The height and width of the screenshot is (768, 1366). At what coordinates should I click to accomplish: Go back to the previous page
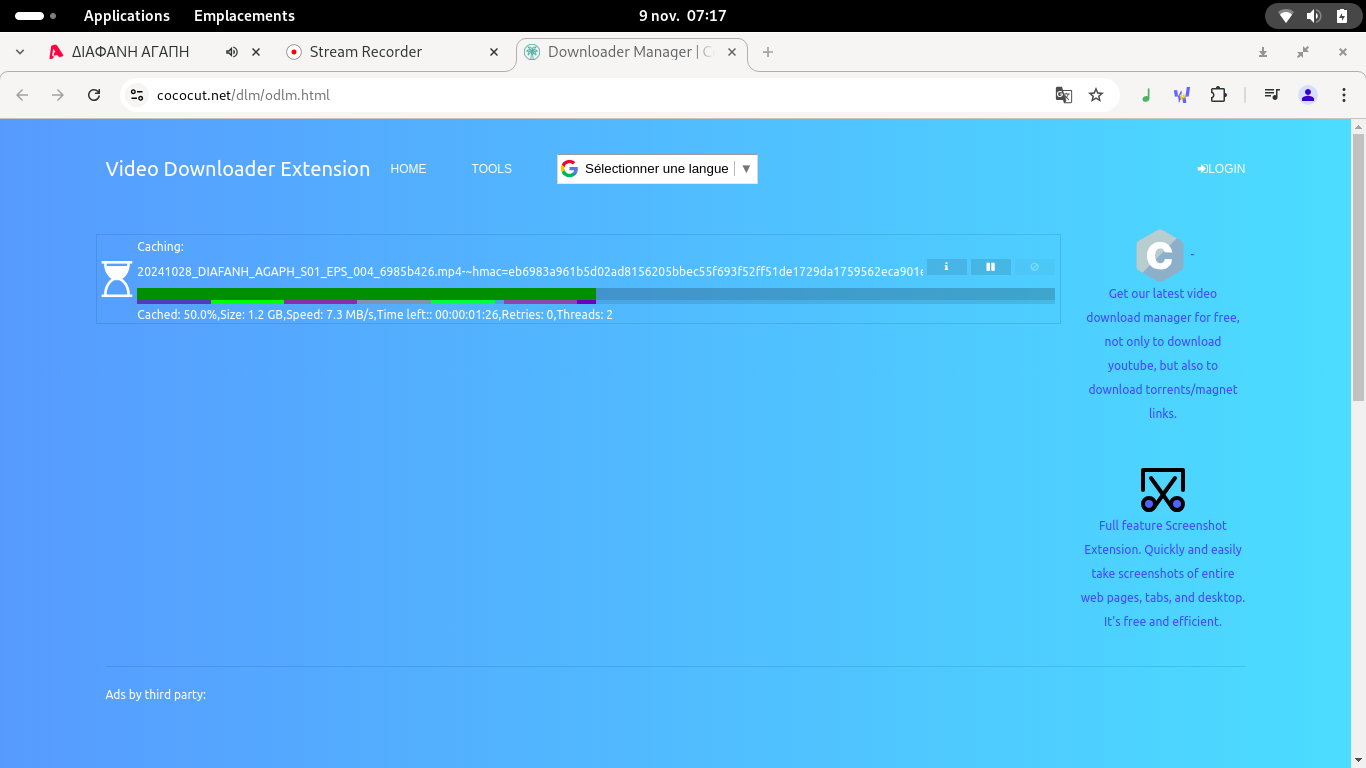click(22, 95)
